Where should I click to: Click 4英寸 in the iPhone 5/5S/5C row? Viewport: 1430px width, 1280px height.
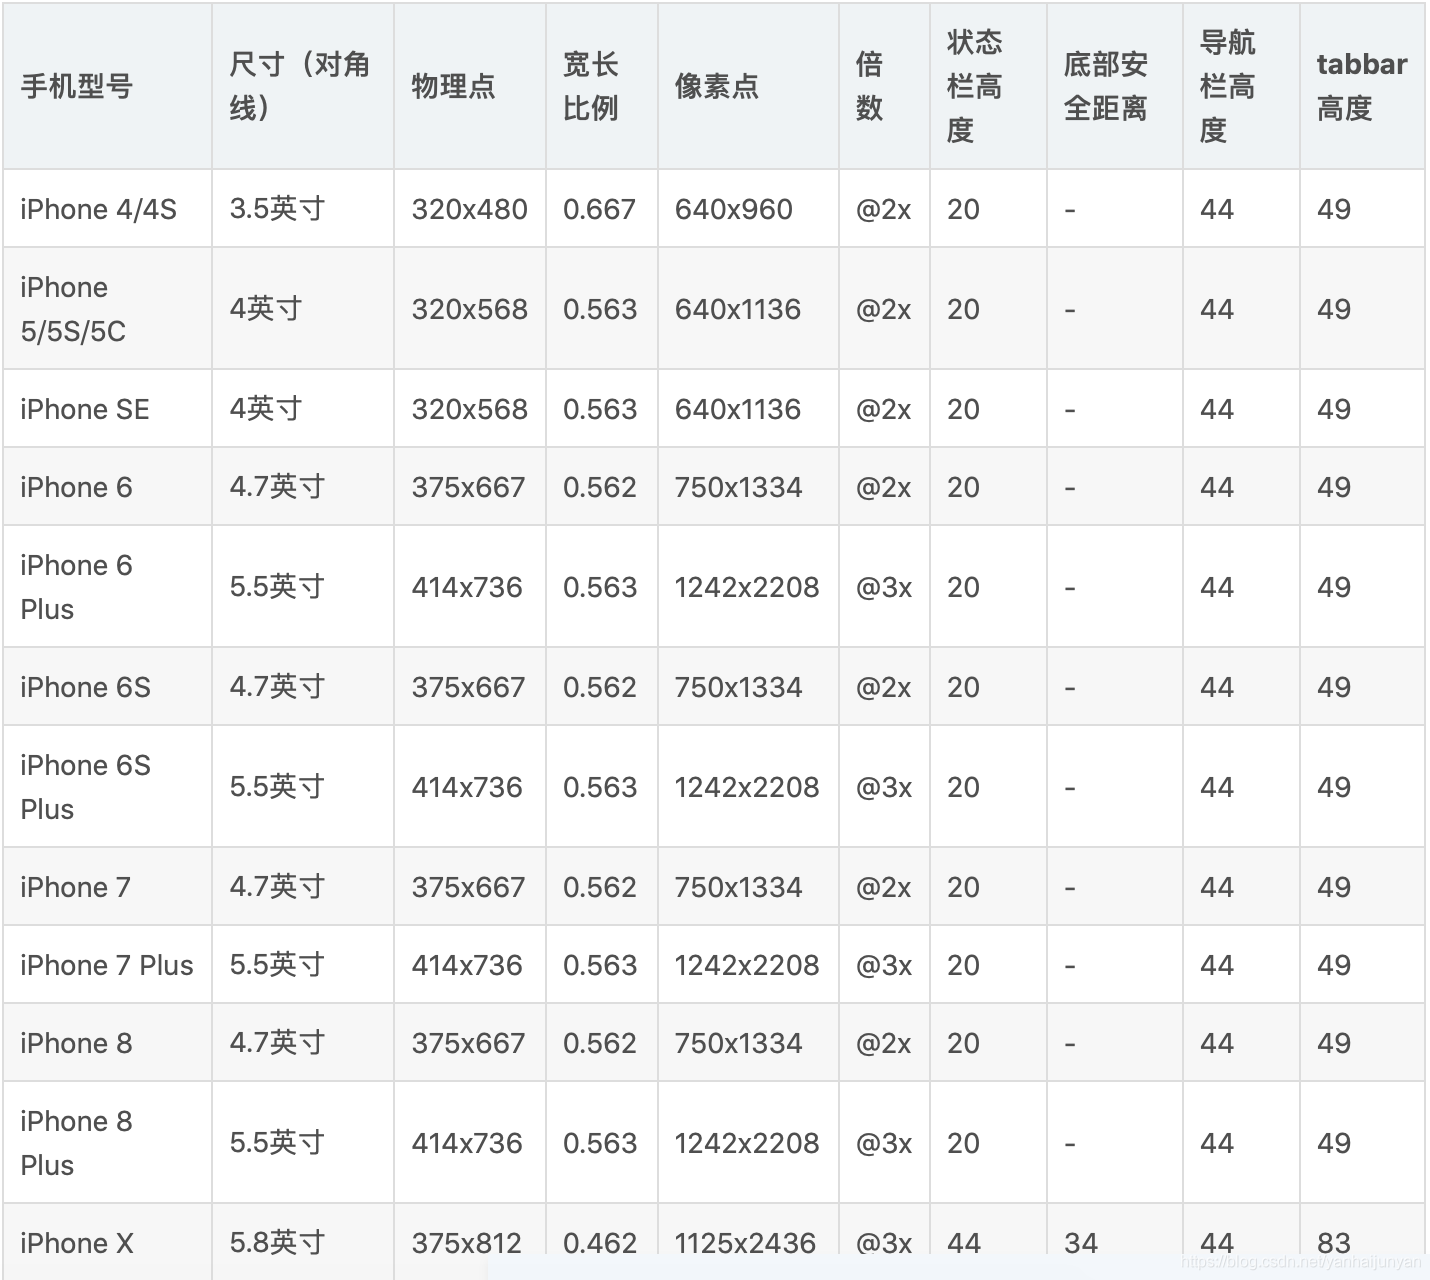coord(265,309)
